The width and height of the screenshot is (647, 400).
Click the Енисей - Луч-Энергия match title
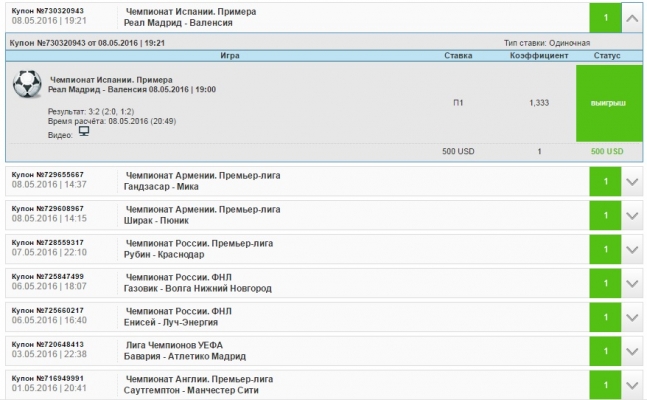tap(170, 322)
